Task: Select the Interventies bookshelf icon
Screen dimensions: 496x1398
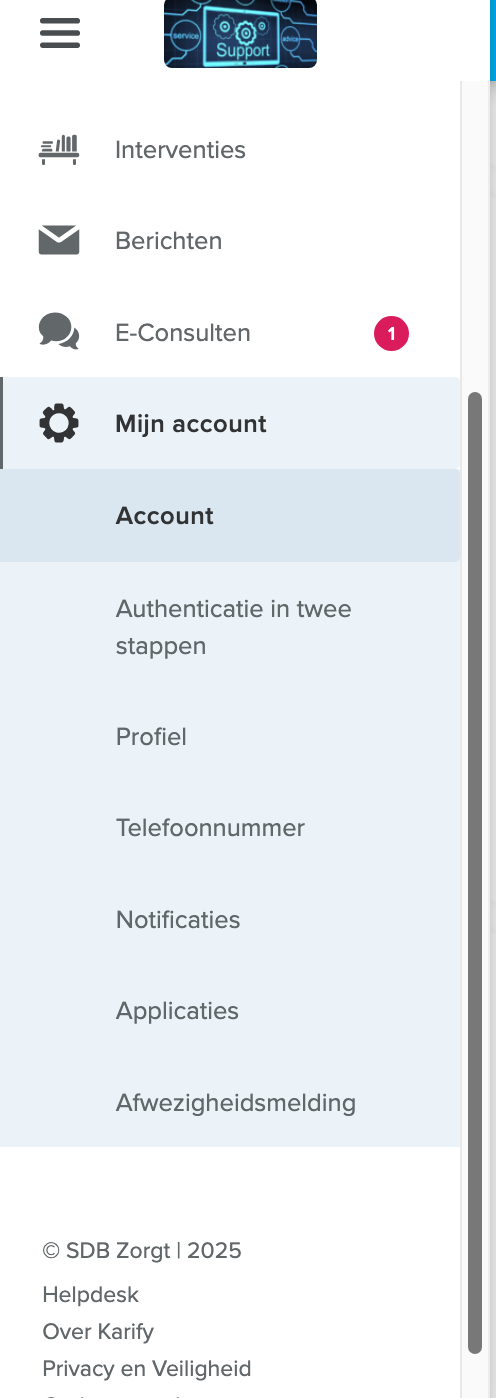Action: [x=59, y=150]
